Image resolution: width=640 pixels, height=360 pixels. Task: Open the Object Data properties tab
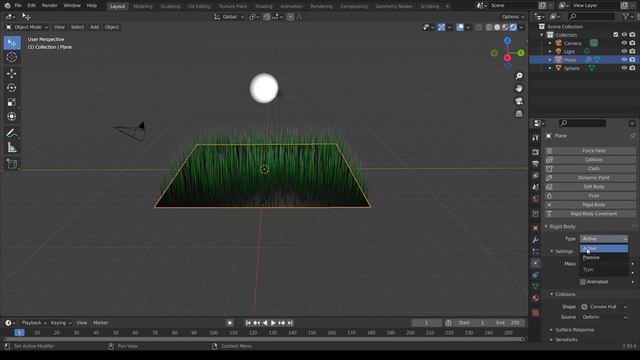coord(536,287)
